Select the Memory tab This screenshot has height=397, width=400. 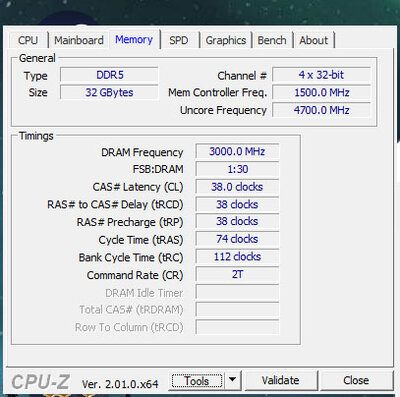click(134, 40)
